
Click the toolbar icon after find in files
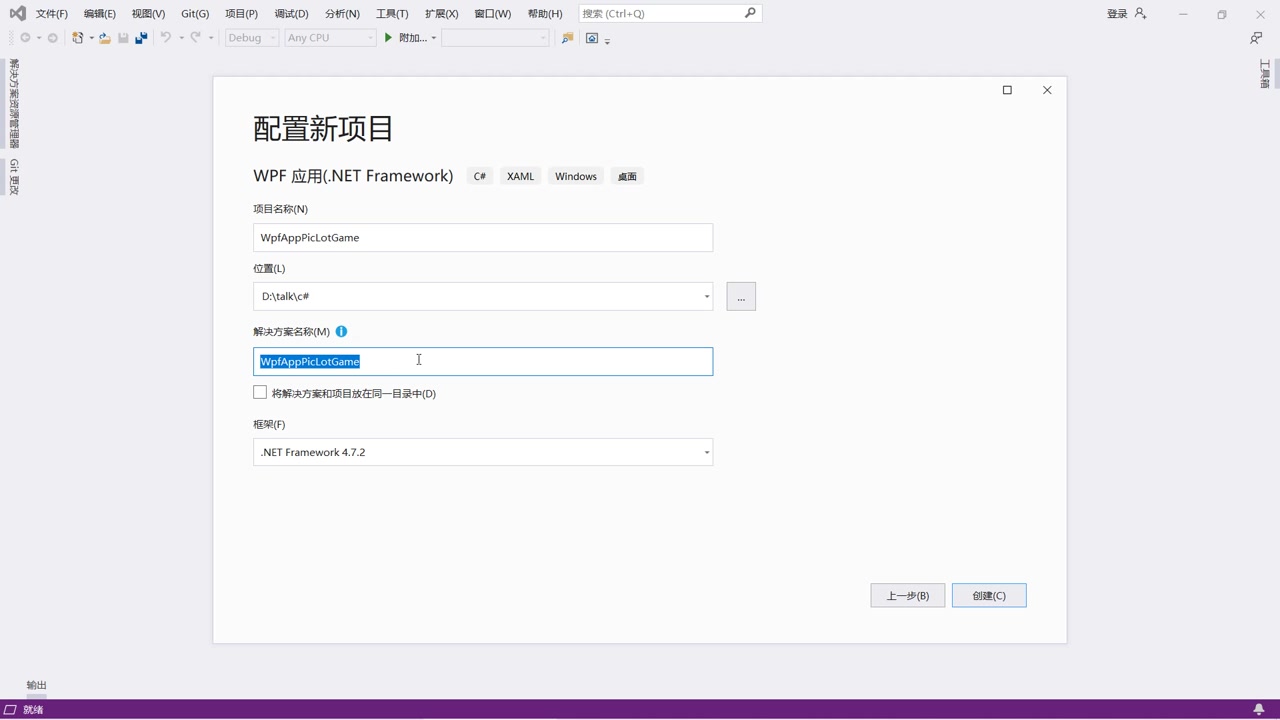coord(592,38)
